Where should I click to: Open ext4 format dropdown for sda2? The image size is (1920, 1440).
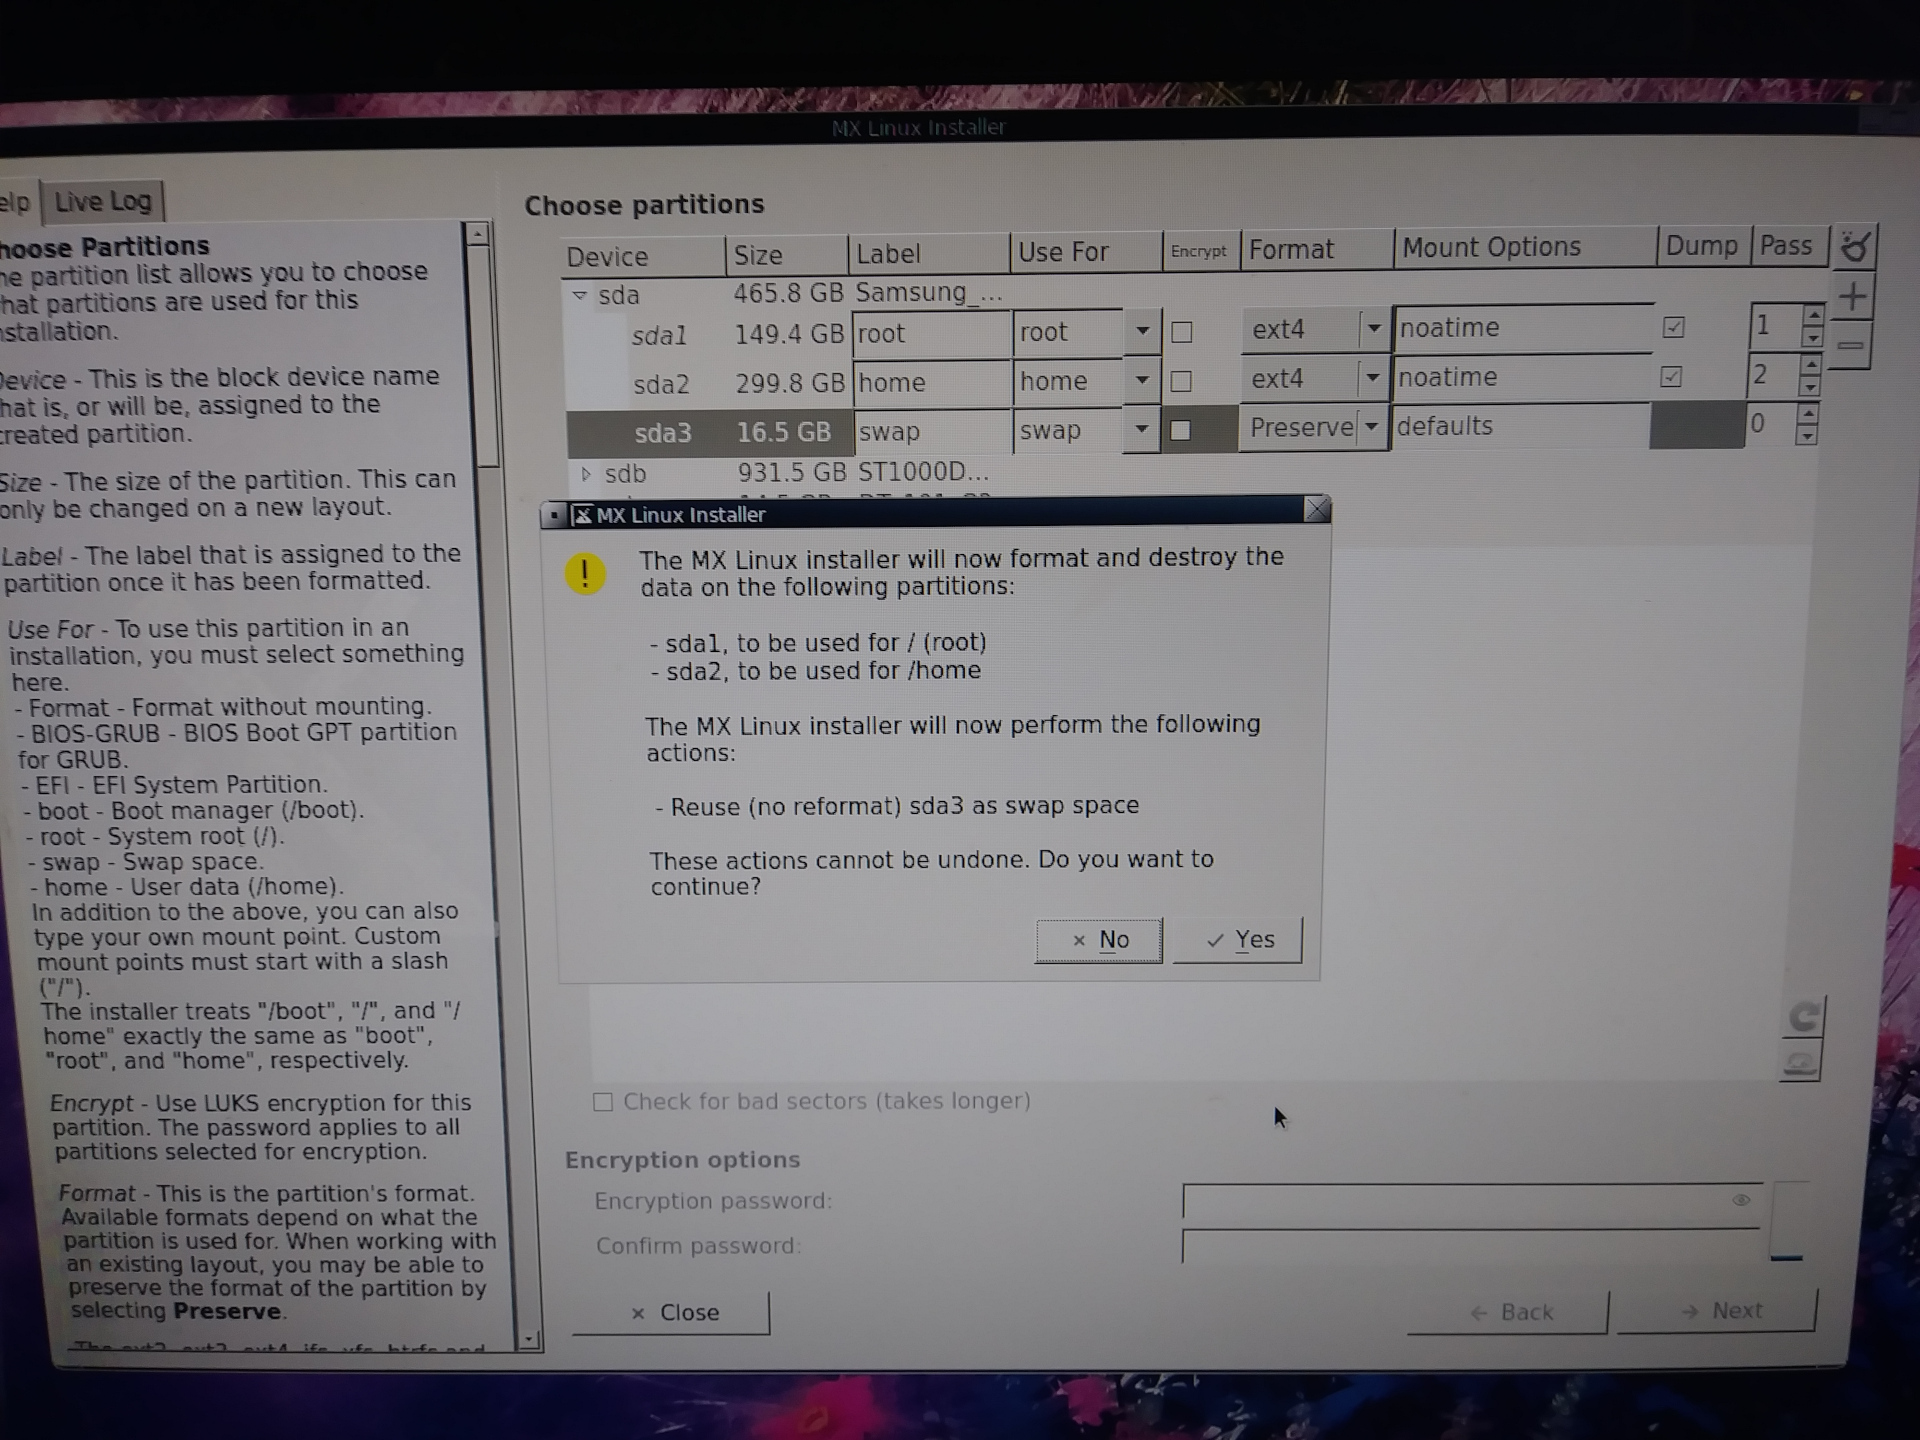click(x=1372, y=377)
